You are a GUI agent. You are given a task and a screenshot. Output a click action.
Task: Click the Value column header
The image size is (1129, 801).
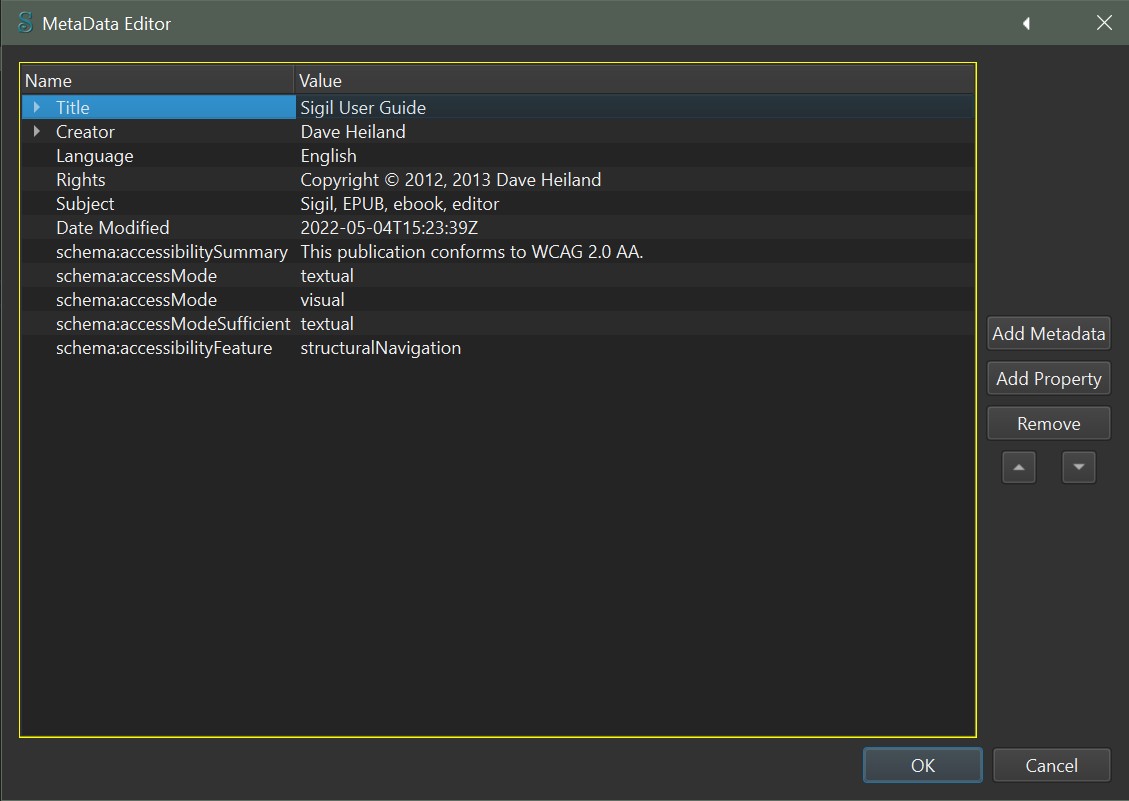pos(634,81)
